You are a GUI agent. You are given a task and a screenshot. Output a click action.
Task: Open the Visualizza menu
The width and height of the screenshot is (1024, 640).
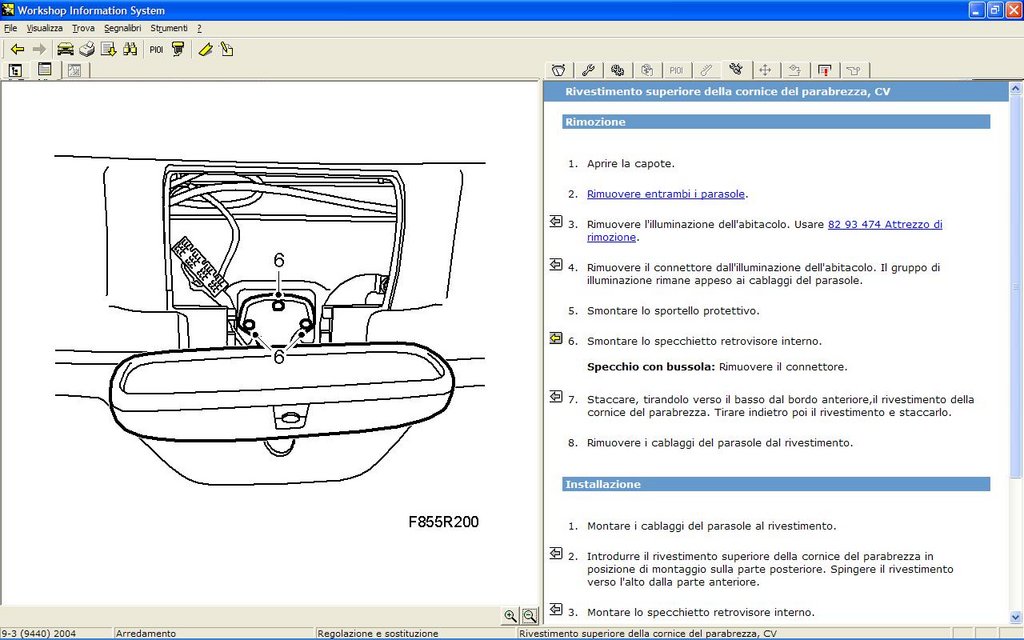[x=45, y=28]
